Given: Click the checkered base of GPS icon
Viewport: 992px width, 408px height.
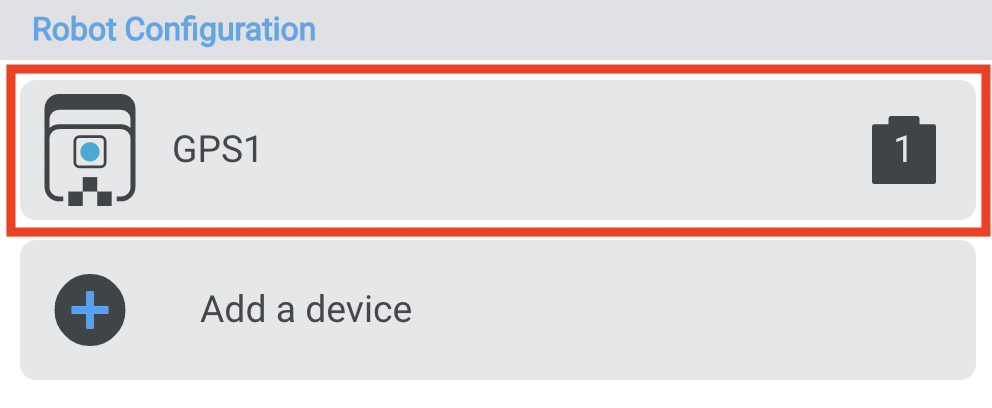Looking at the screenshot, I should pos(90,192).
